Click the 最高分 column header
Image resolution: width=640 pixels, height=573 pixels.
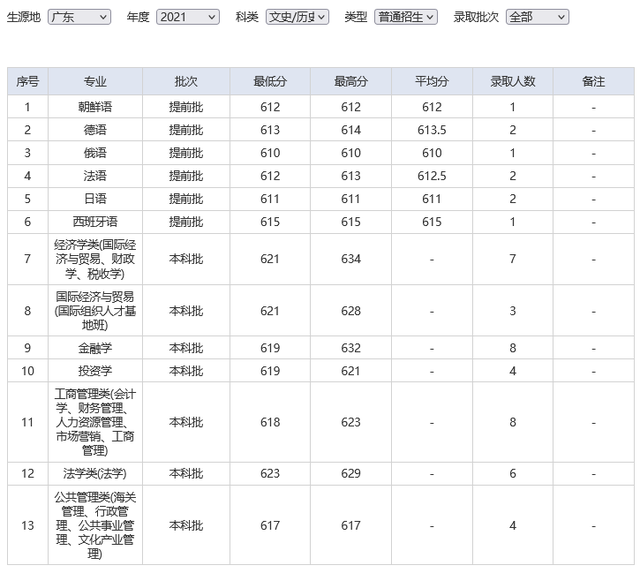(351, 82)
